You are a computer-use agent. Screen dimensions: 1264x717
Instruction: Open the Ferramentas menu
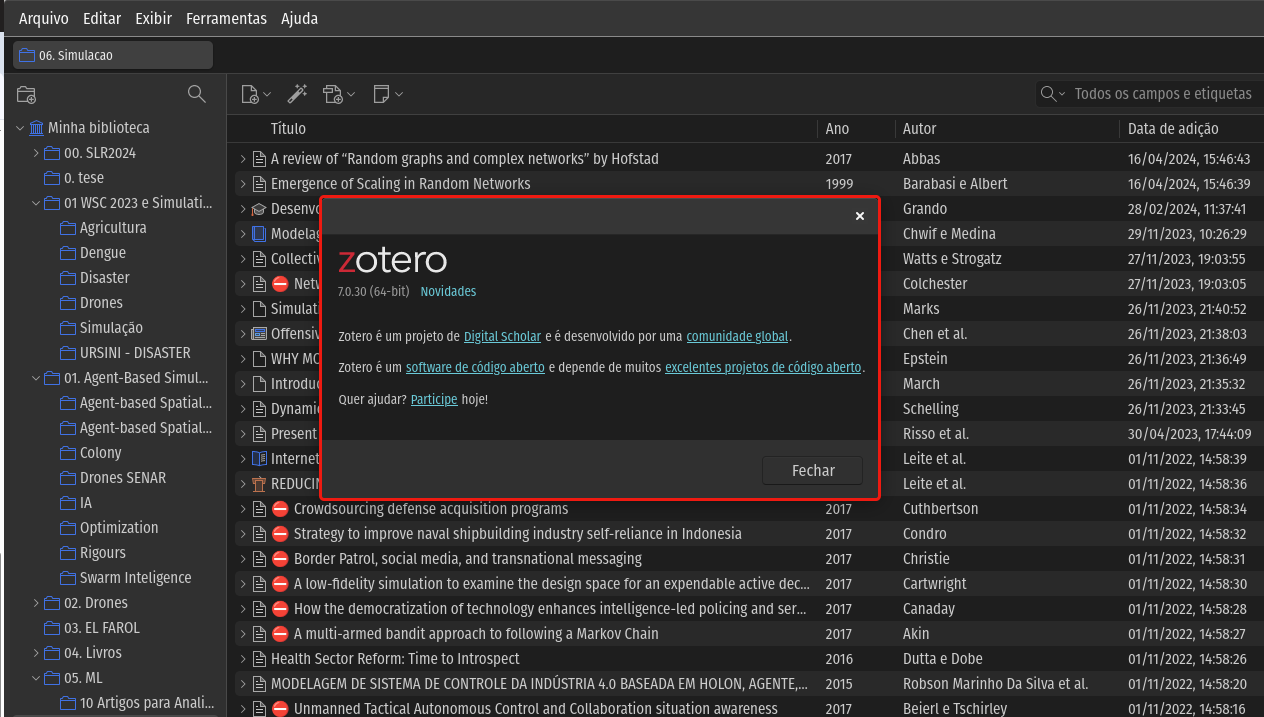[226, 18]
